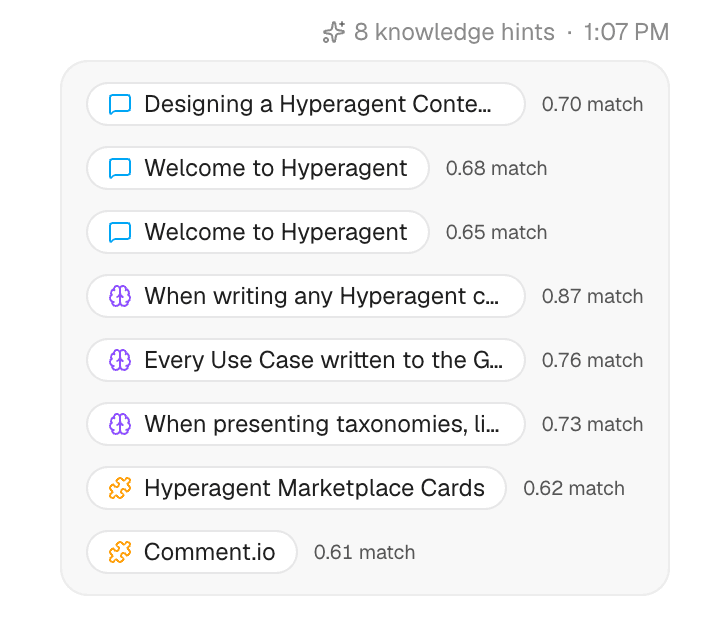Open the Hyperagent Marketplace Cards chip
704x622 pixels.
(296, 488)
